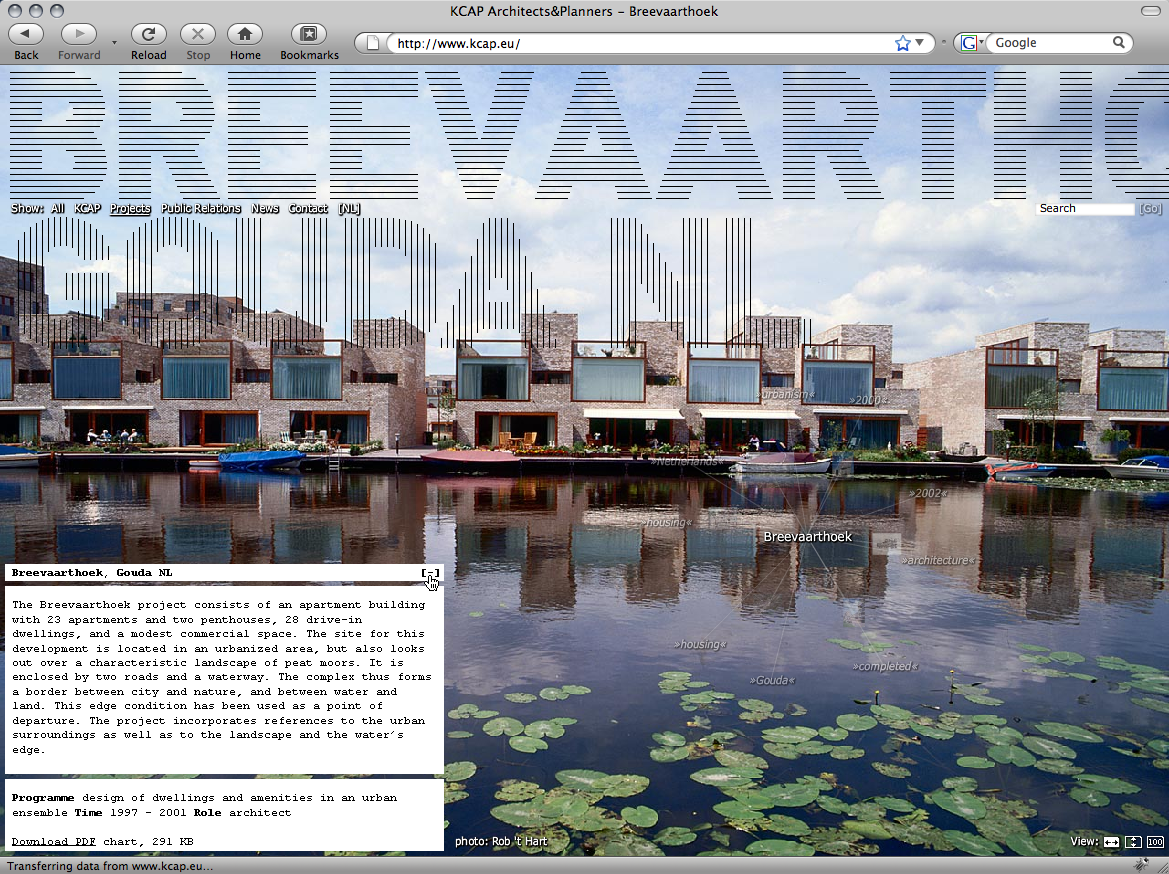
Task: Go to the browser Home page
Action: [245, 34]
